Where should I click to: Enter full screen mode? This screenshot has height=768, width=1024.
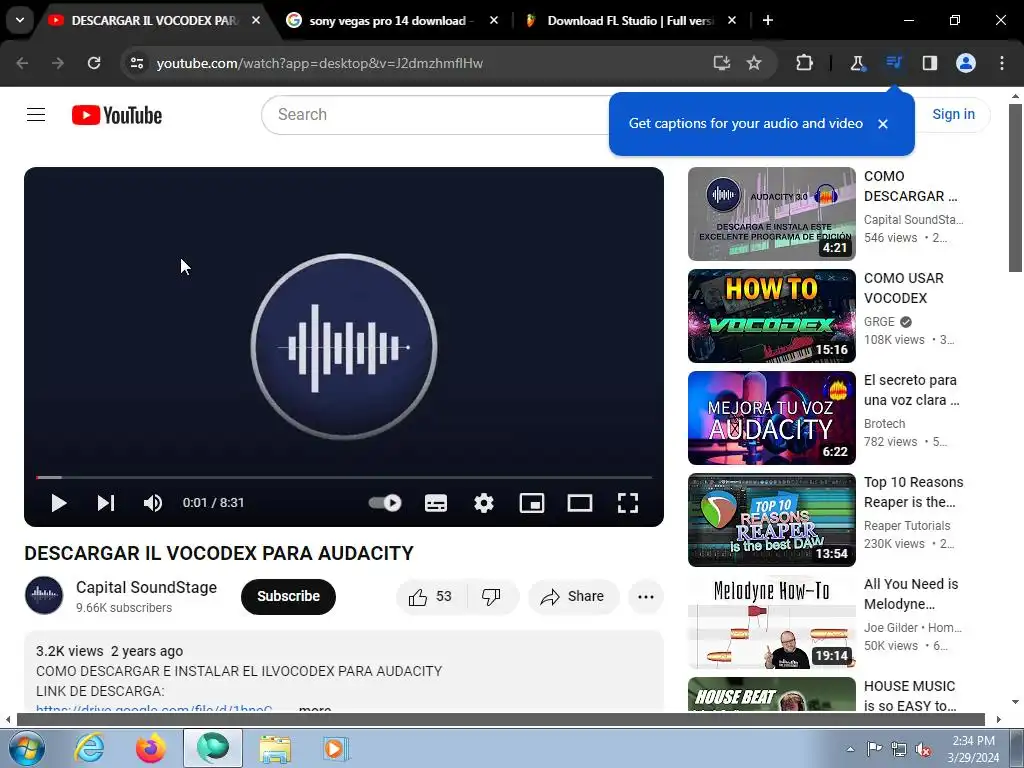tap(628, 503)
